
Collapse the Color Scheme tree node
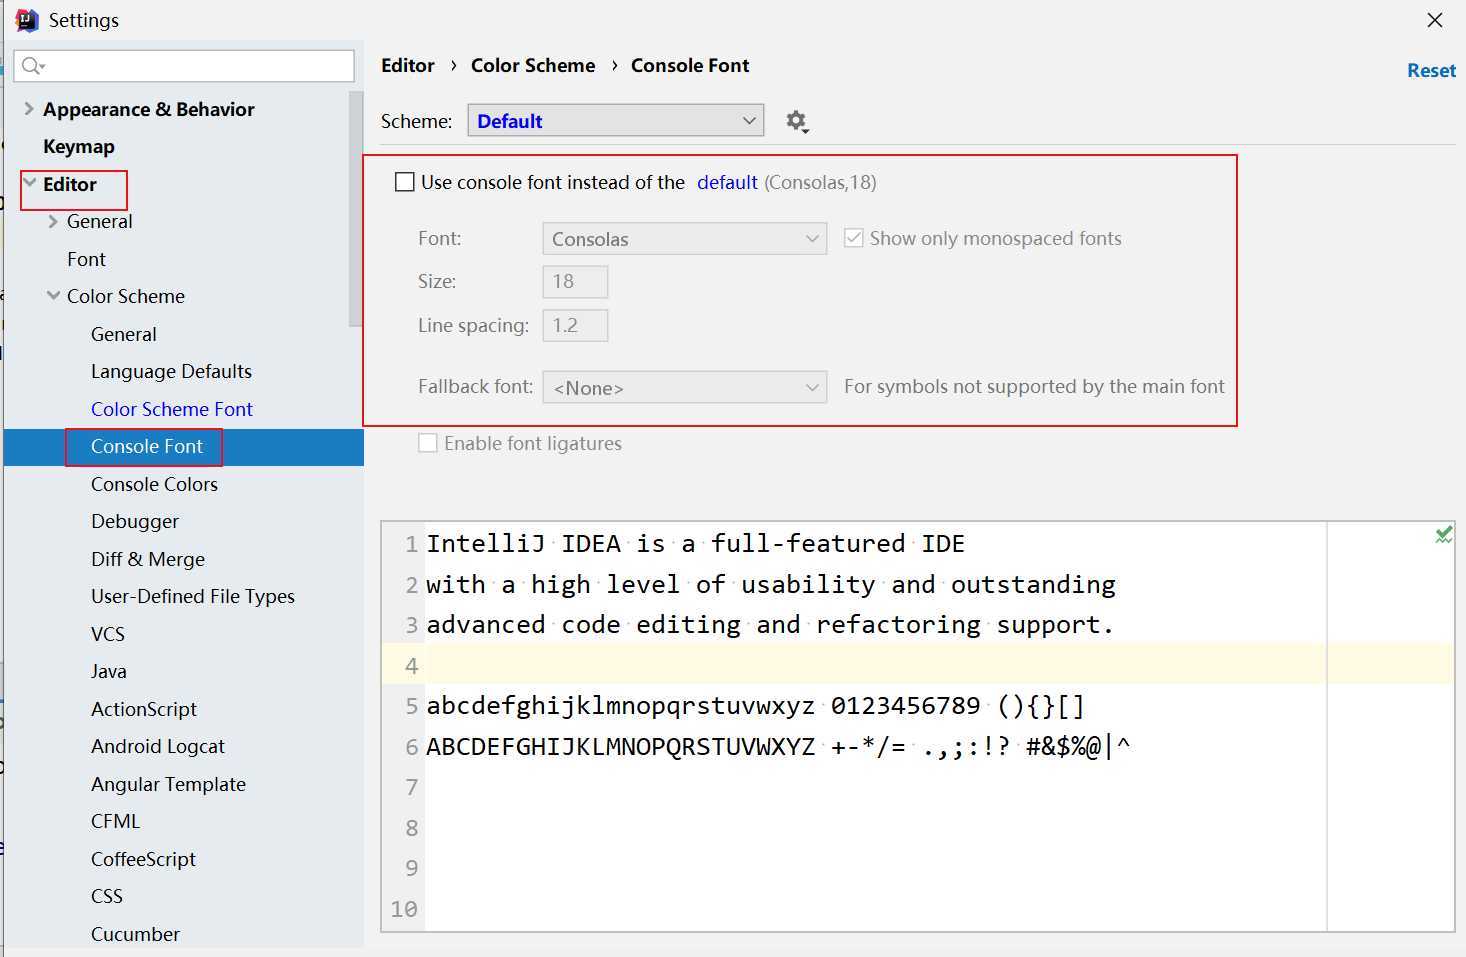tap(53, 296)
